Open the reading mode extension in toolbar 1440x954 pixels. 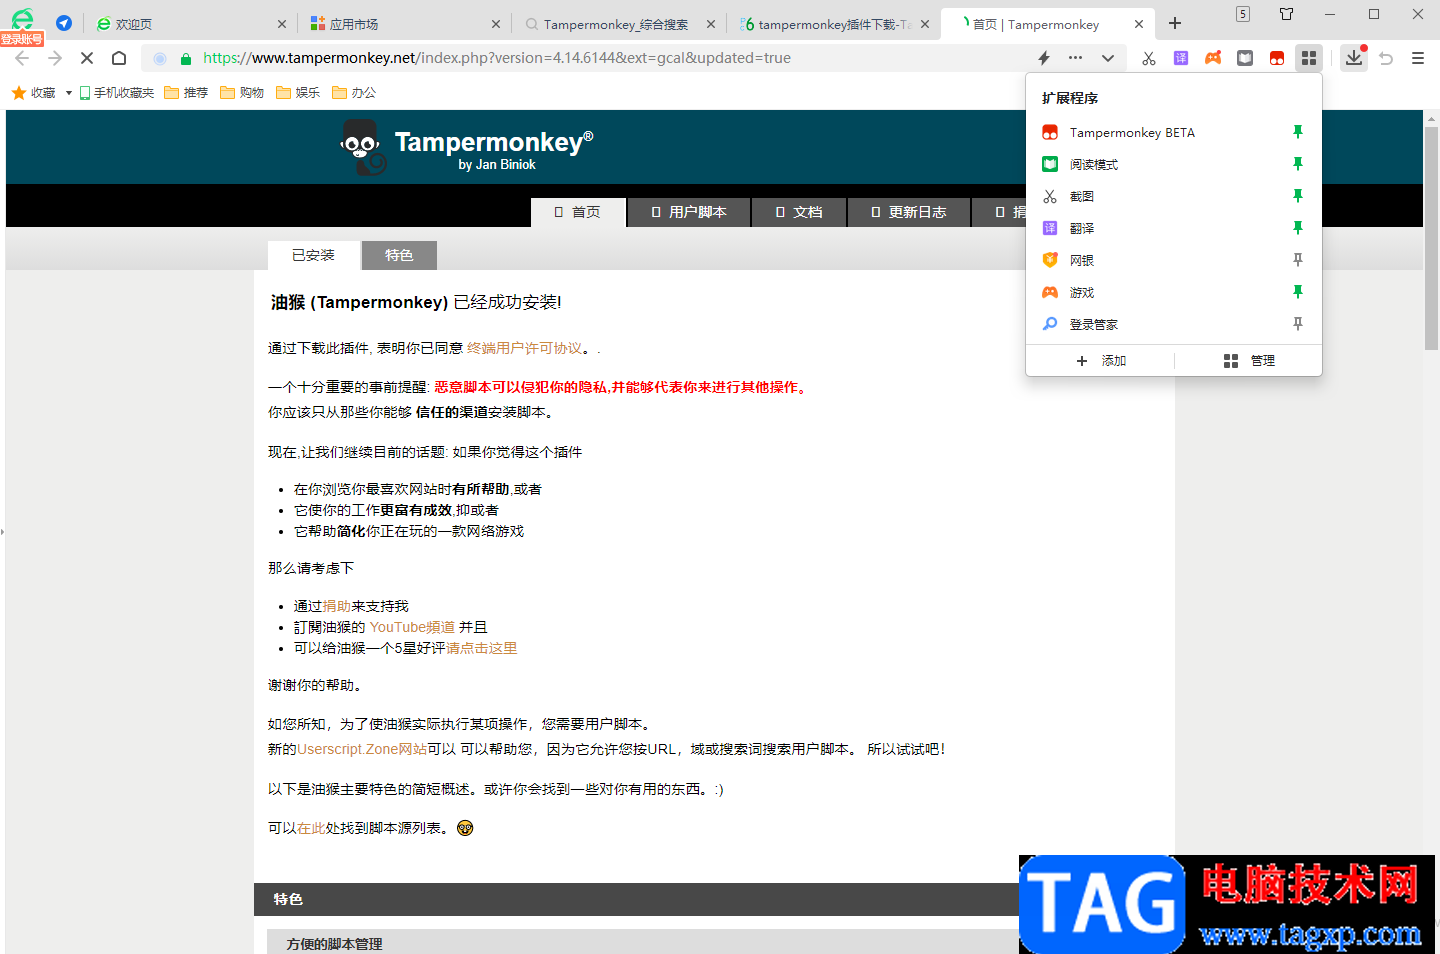click(x=1245, y=58)
